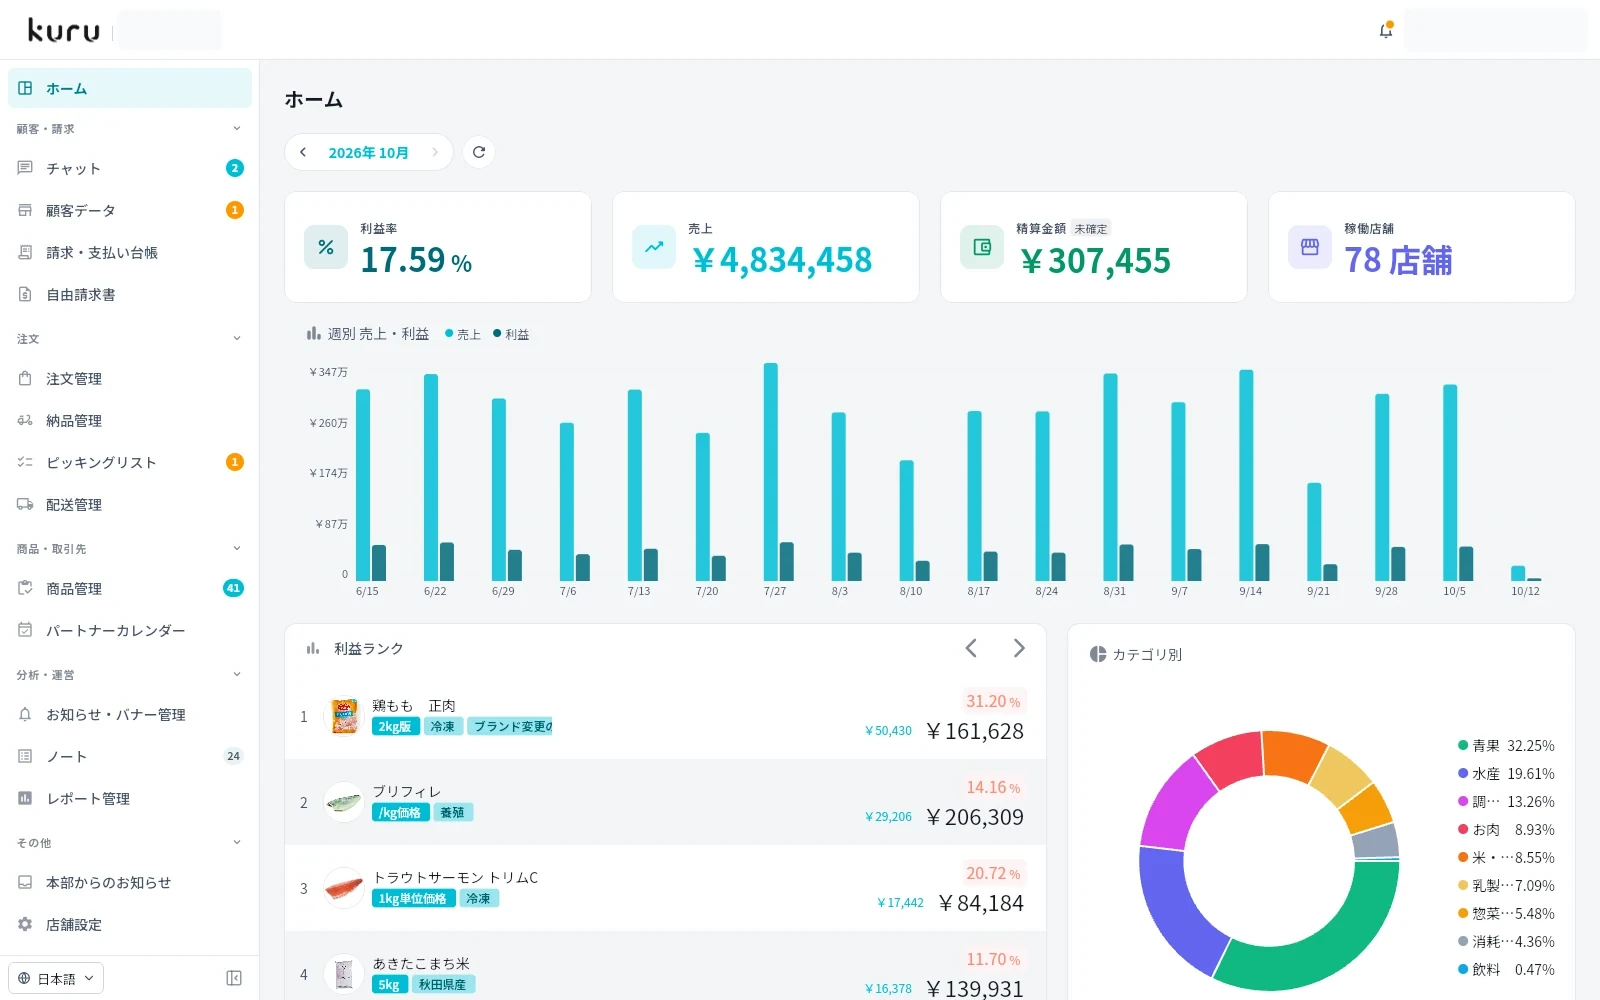Click the kuru logo
Image resolution: width=1600 pixels, height=1000 pixels.
pos(64,31)
